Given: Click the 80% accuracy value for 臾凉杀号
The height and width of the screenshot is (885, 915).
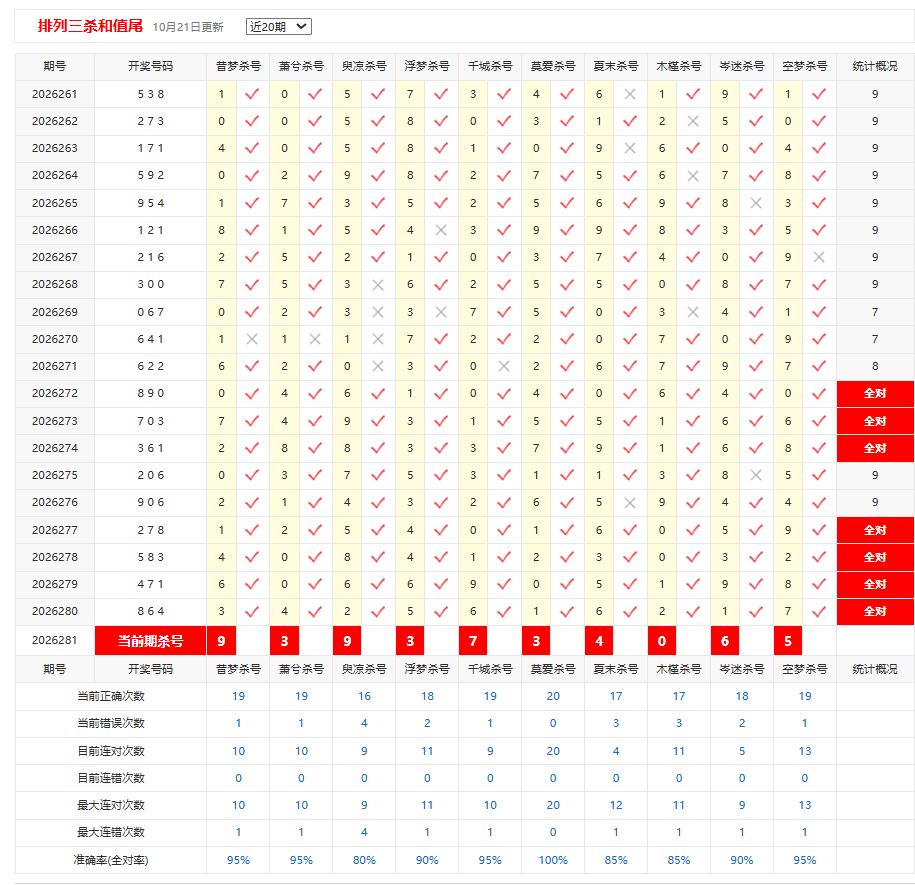Looking at the screenshot, I should [364, 860].
